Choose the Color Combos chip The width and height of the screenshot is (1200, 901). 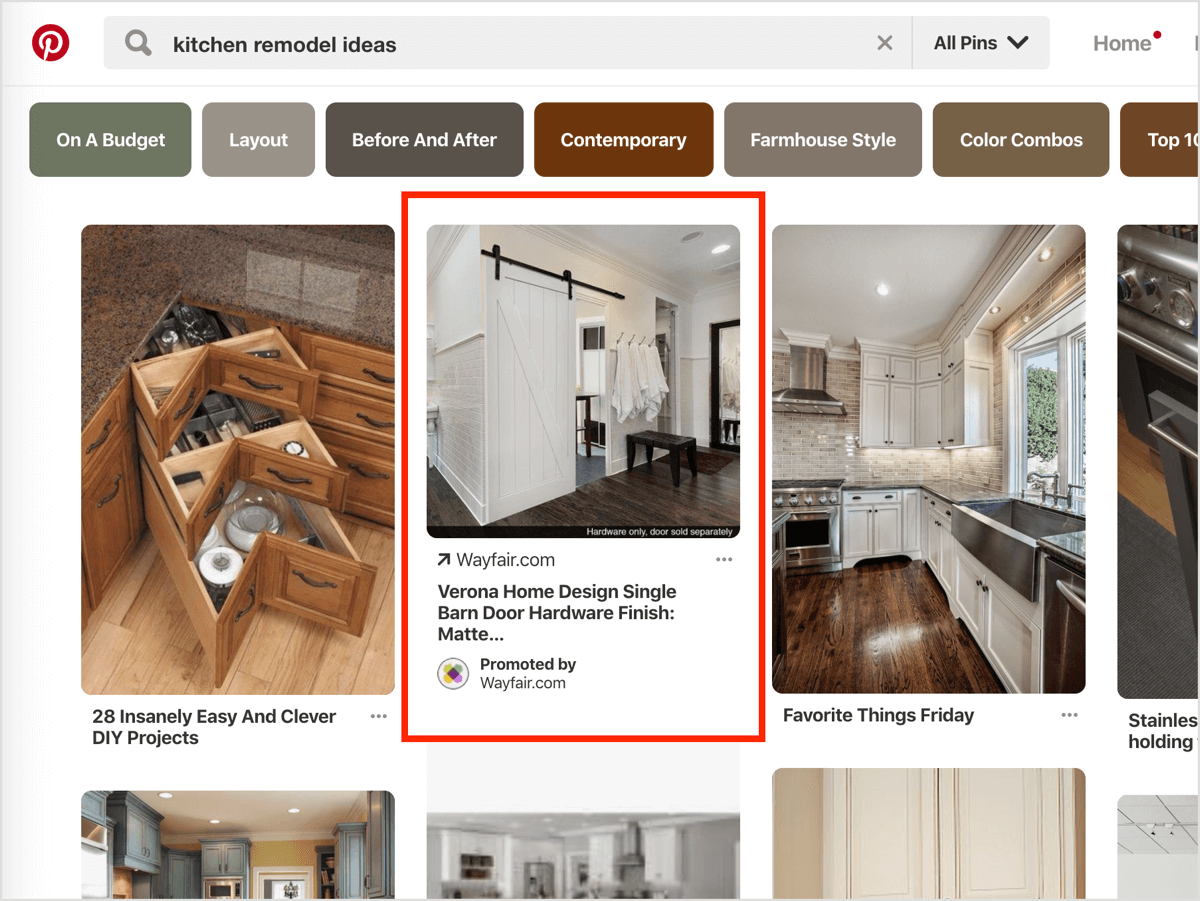click(x=1021, y=140)
